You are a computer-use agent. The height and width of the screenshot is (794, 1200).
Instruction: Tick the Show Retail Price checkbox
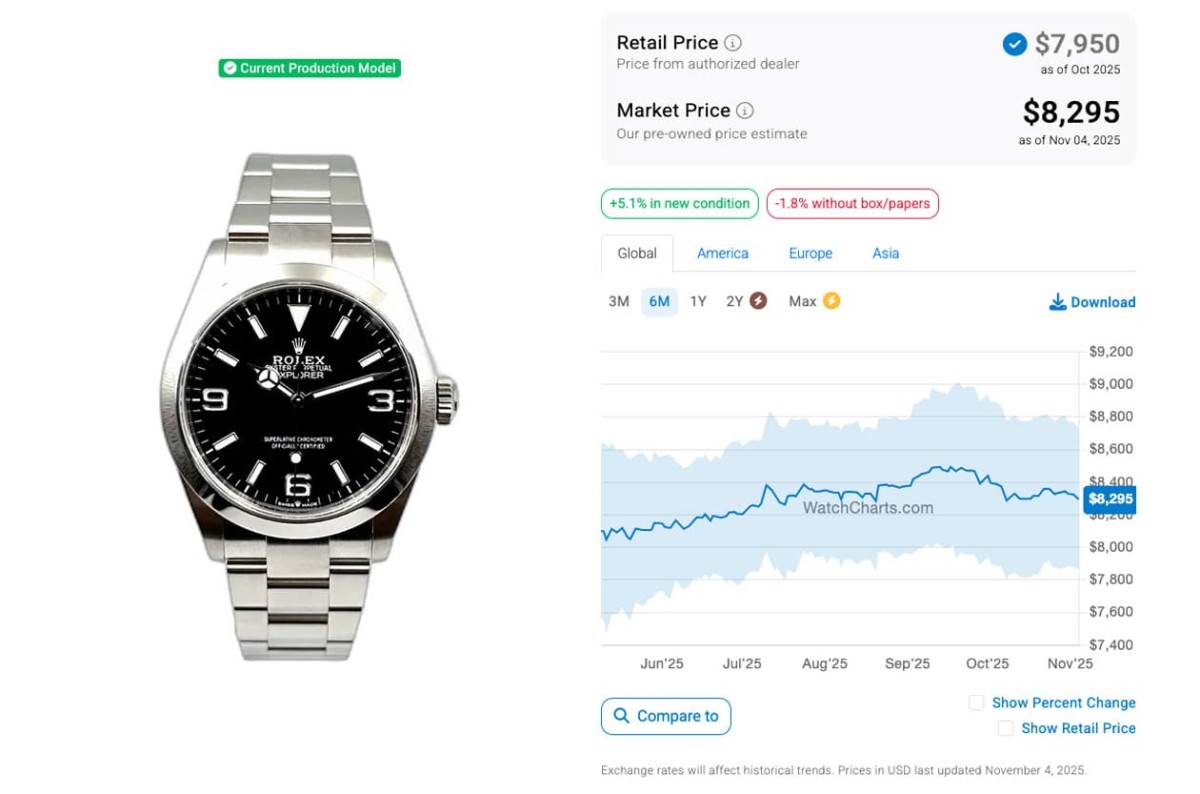(1006, 728)
